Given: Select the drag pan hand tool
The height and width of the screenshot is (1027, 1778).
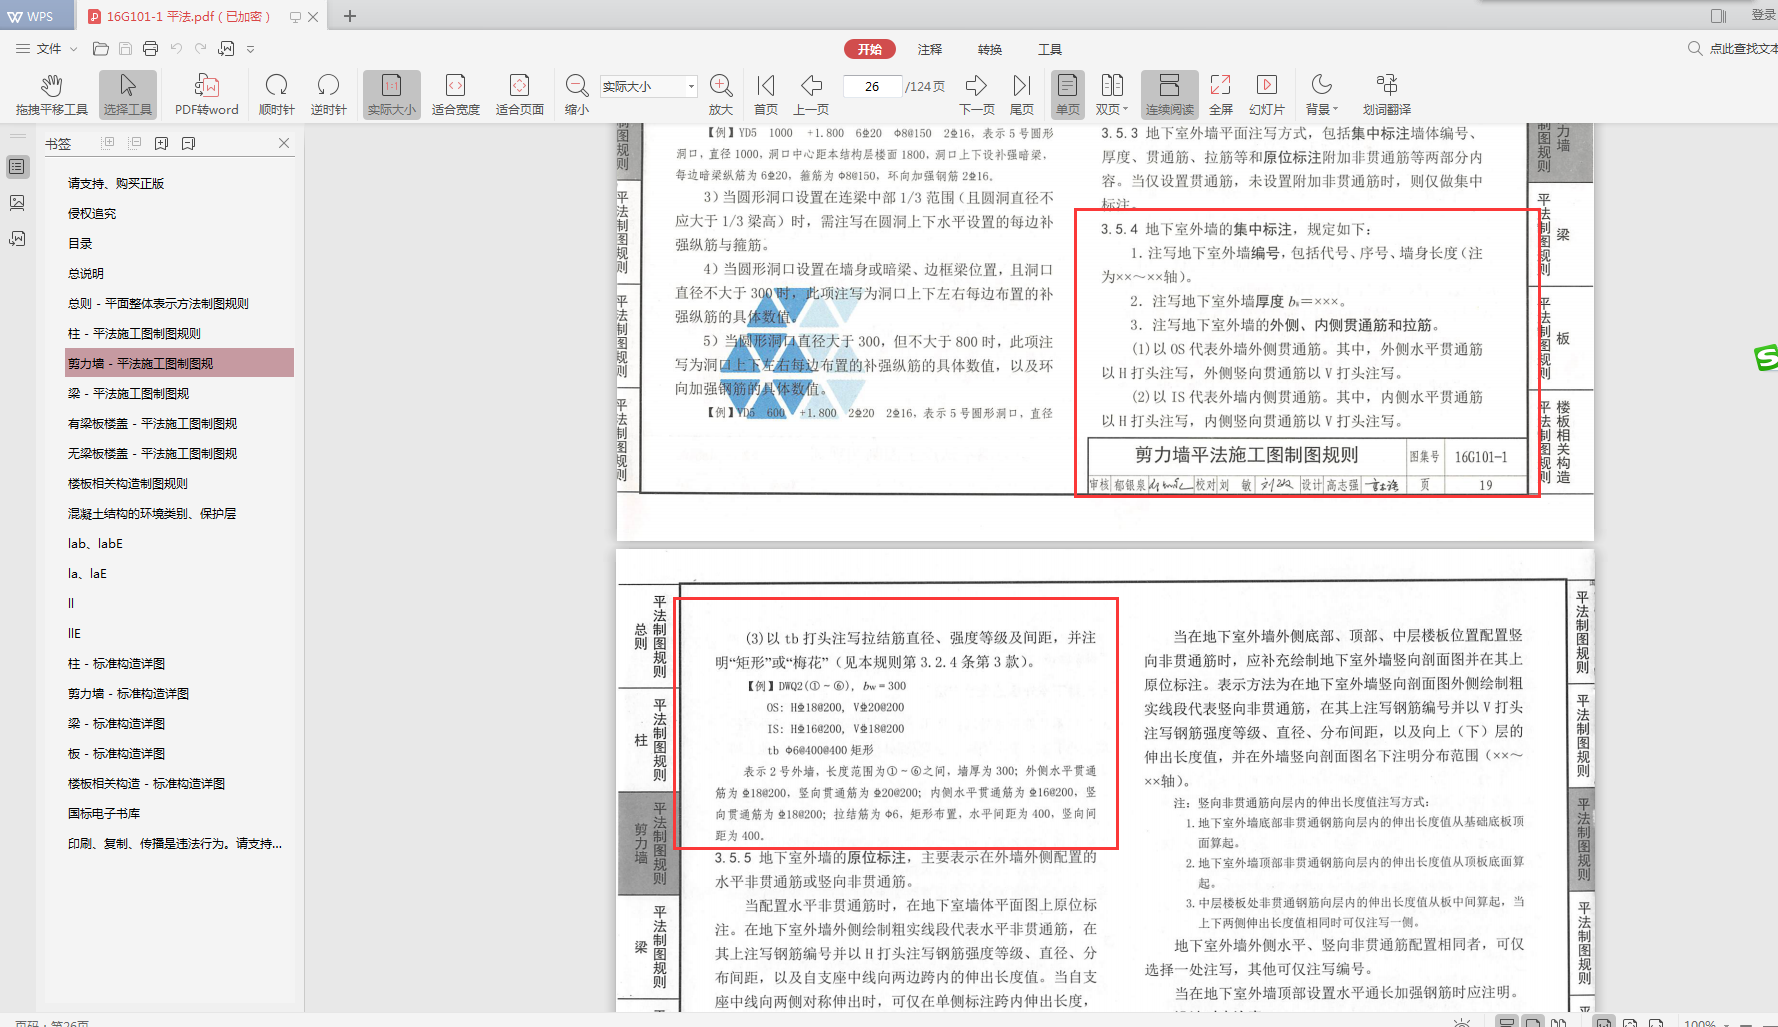Looking at the screenshot, I should [51, 95].
